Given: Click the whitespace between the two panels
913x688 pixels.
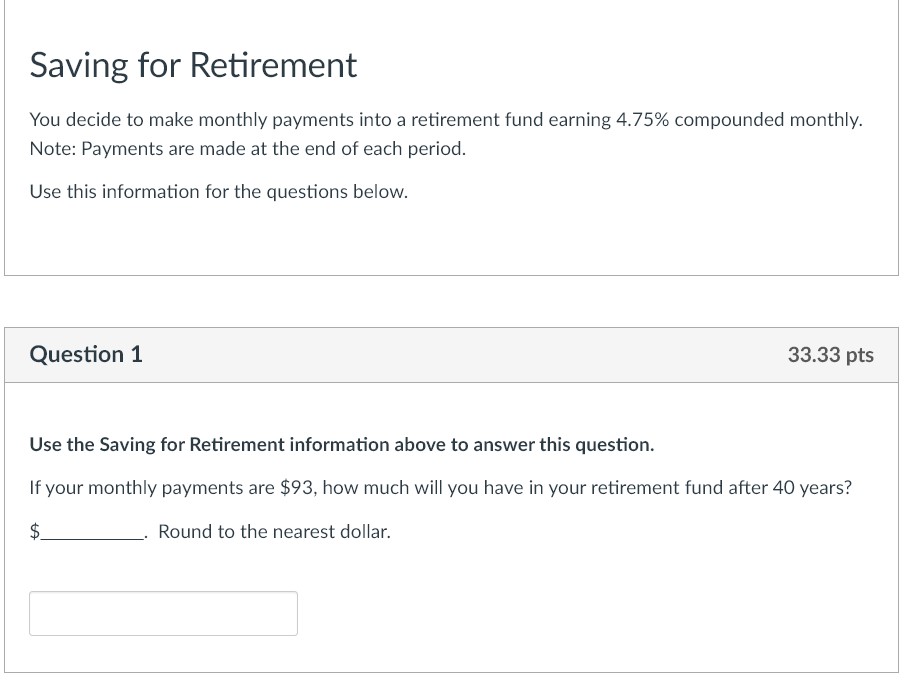Looking at the screenshot, I should [452, 300].
